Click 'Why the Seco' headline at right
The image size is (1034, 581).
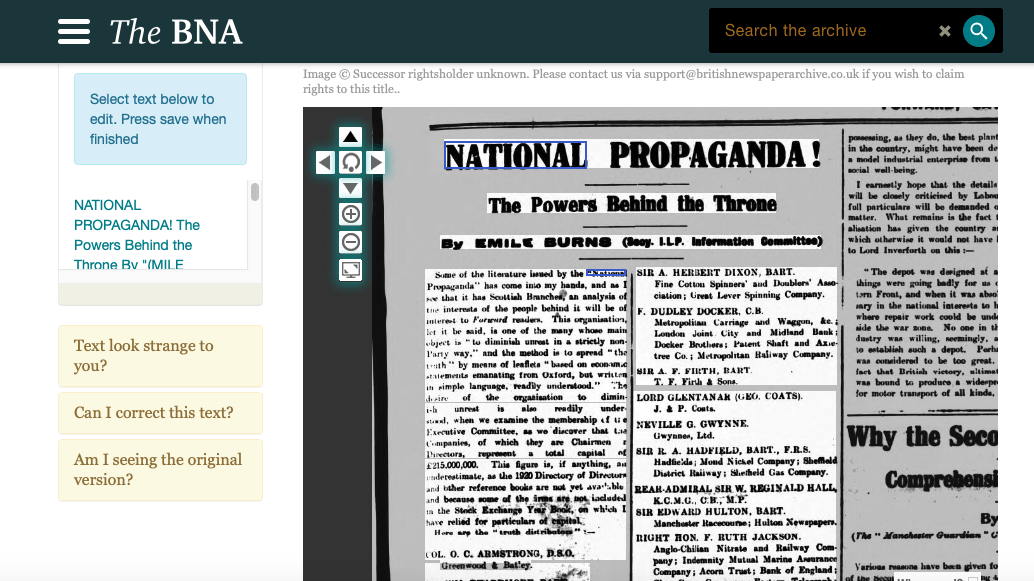click(922, 437)
